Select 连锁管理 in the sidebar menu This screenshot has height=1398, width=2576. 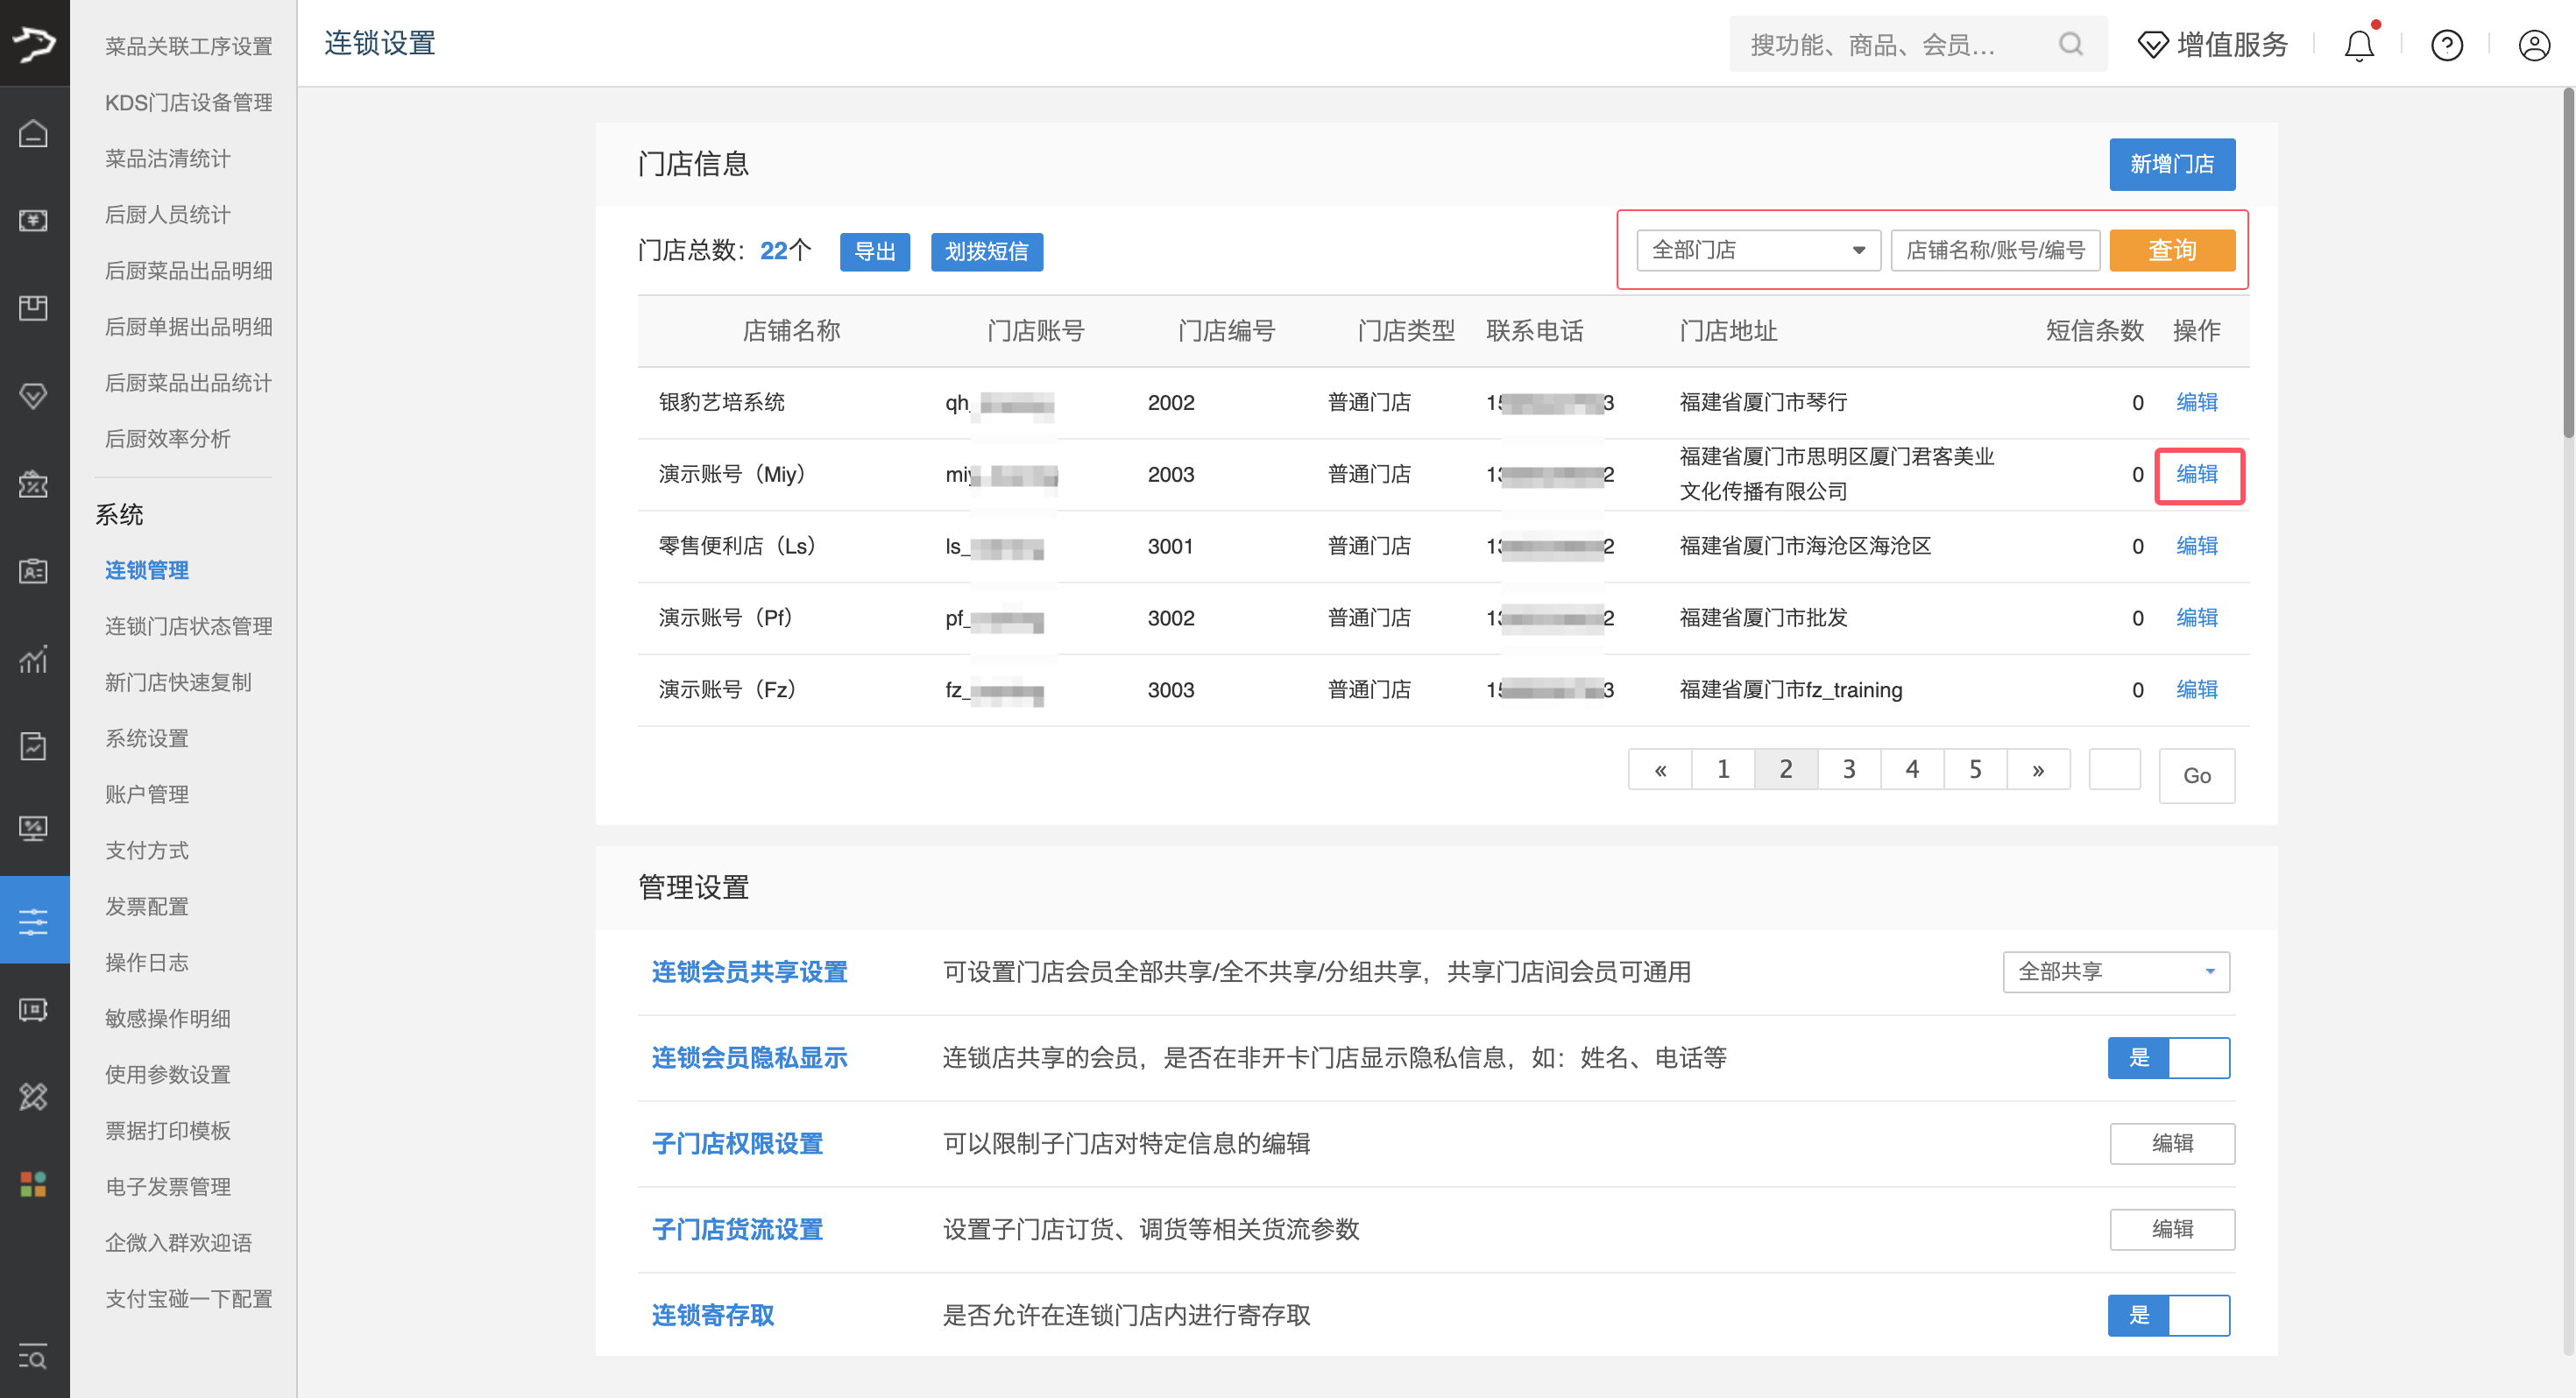pos(146,570)
